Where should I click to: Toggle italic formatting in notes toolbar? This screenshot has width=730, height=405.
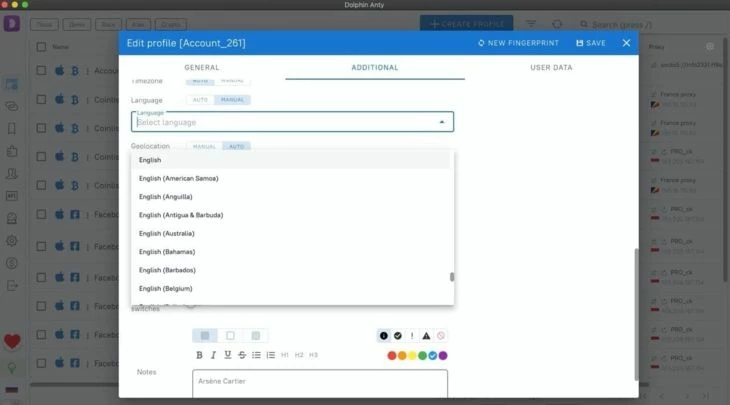click(x=213, y=355)
